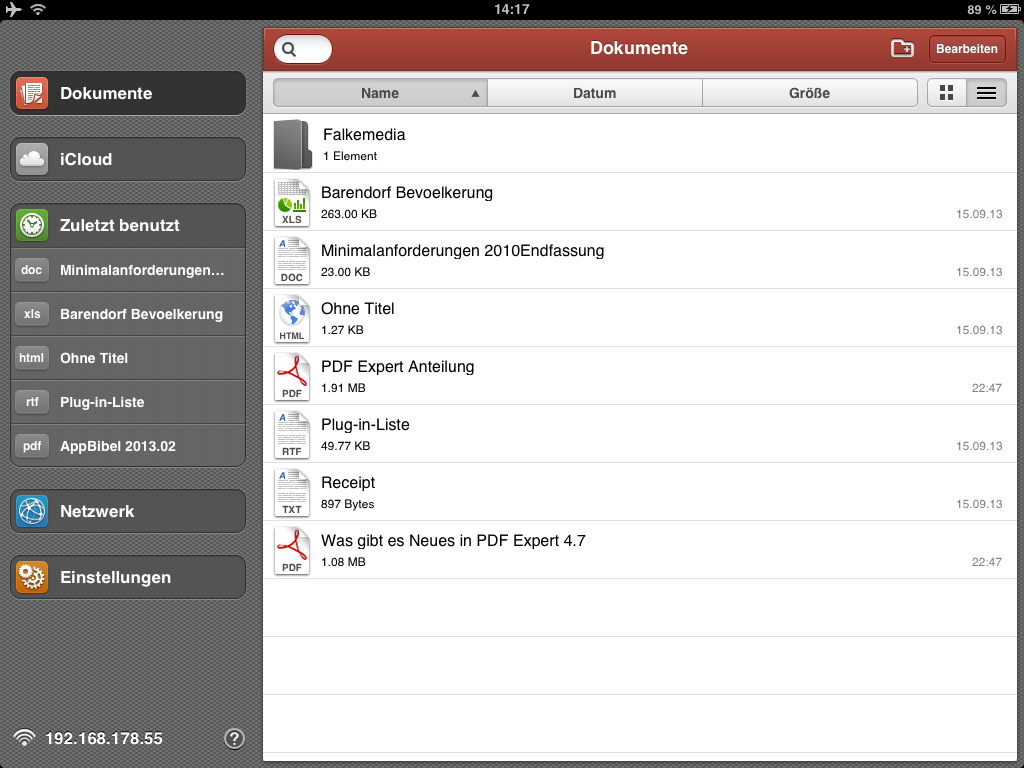The image size is (1024, 768).
Task: Sort documents by Größe
Action: (x=809, y=93)
